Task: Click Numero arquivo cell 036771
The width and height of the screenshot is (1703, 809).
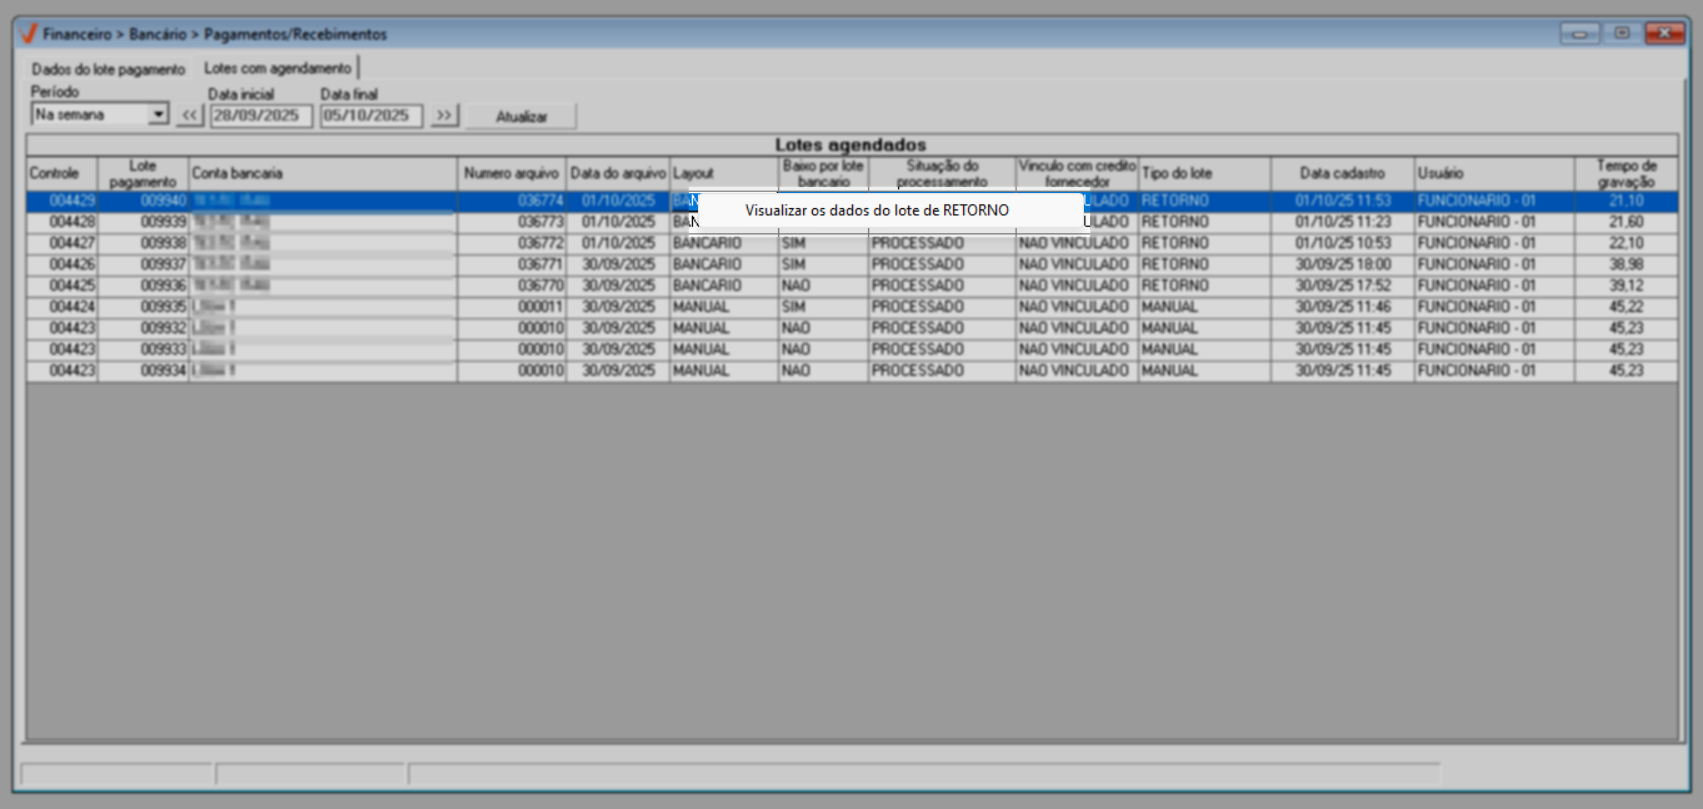Action: click(512, 265)
